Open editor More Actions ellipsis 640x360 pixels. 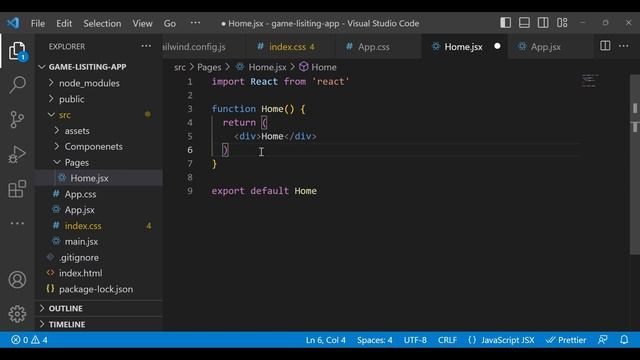[624, 46]
